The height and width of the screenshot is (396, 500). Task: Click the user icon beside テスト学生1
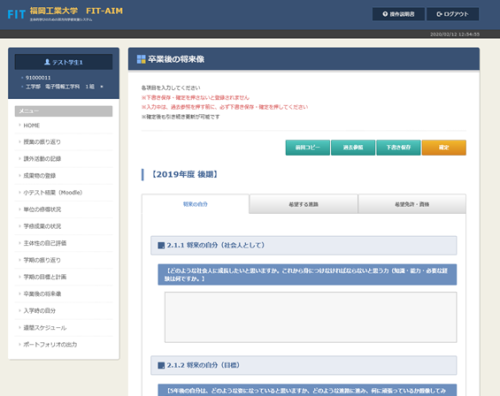pyautogui.click(x=47, y=62)
